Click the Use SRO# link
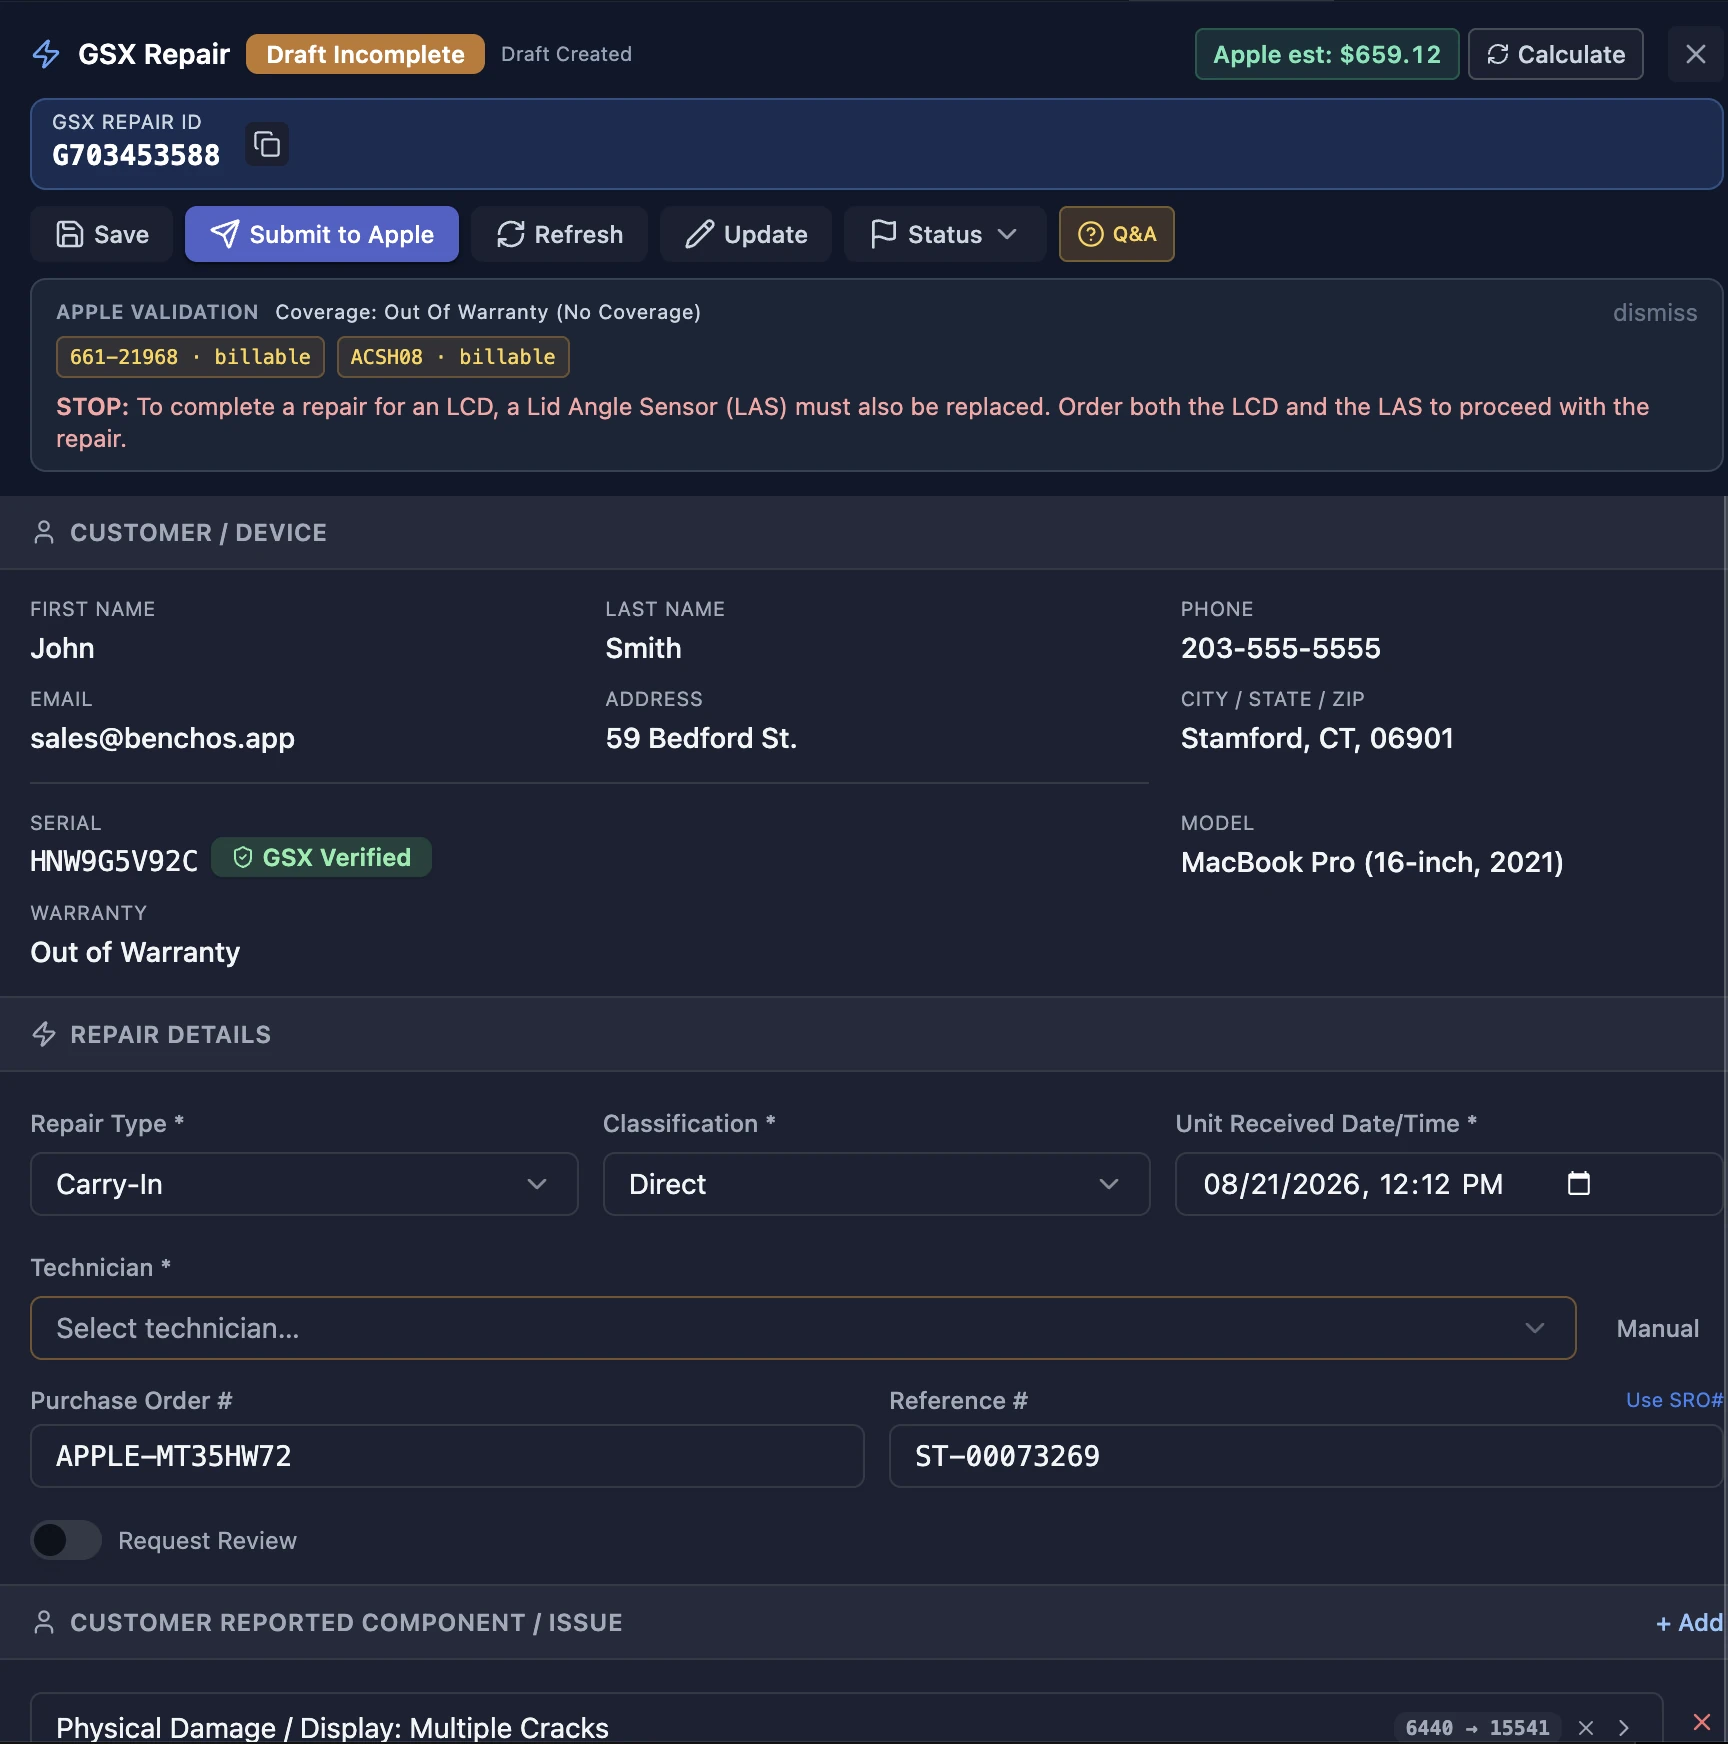The height and width of the screenshot is (1744, 1728). pos(1674,1400)
